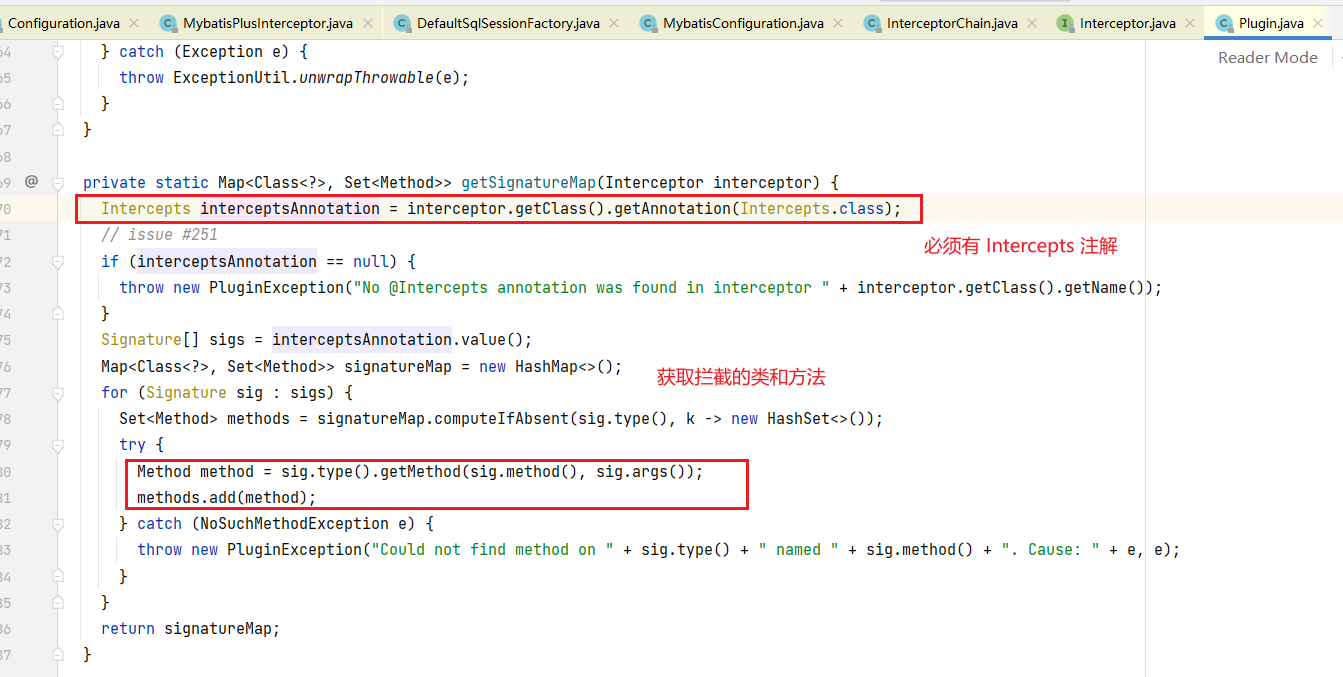
Task: Fold the try block in the gutter
Action: point(58,445)
